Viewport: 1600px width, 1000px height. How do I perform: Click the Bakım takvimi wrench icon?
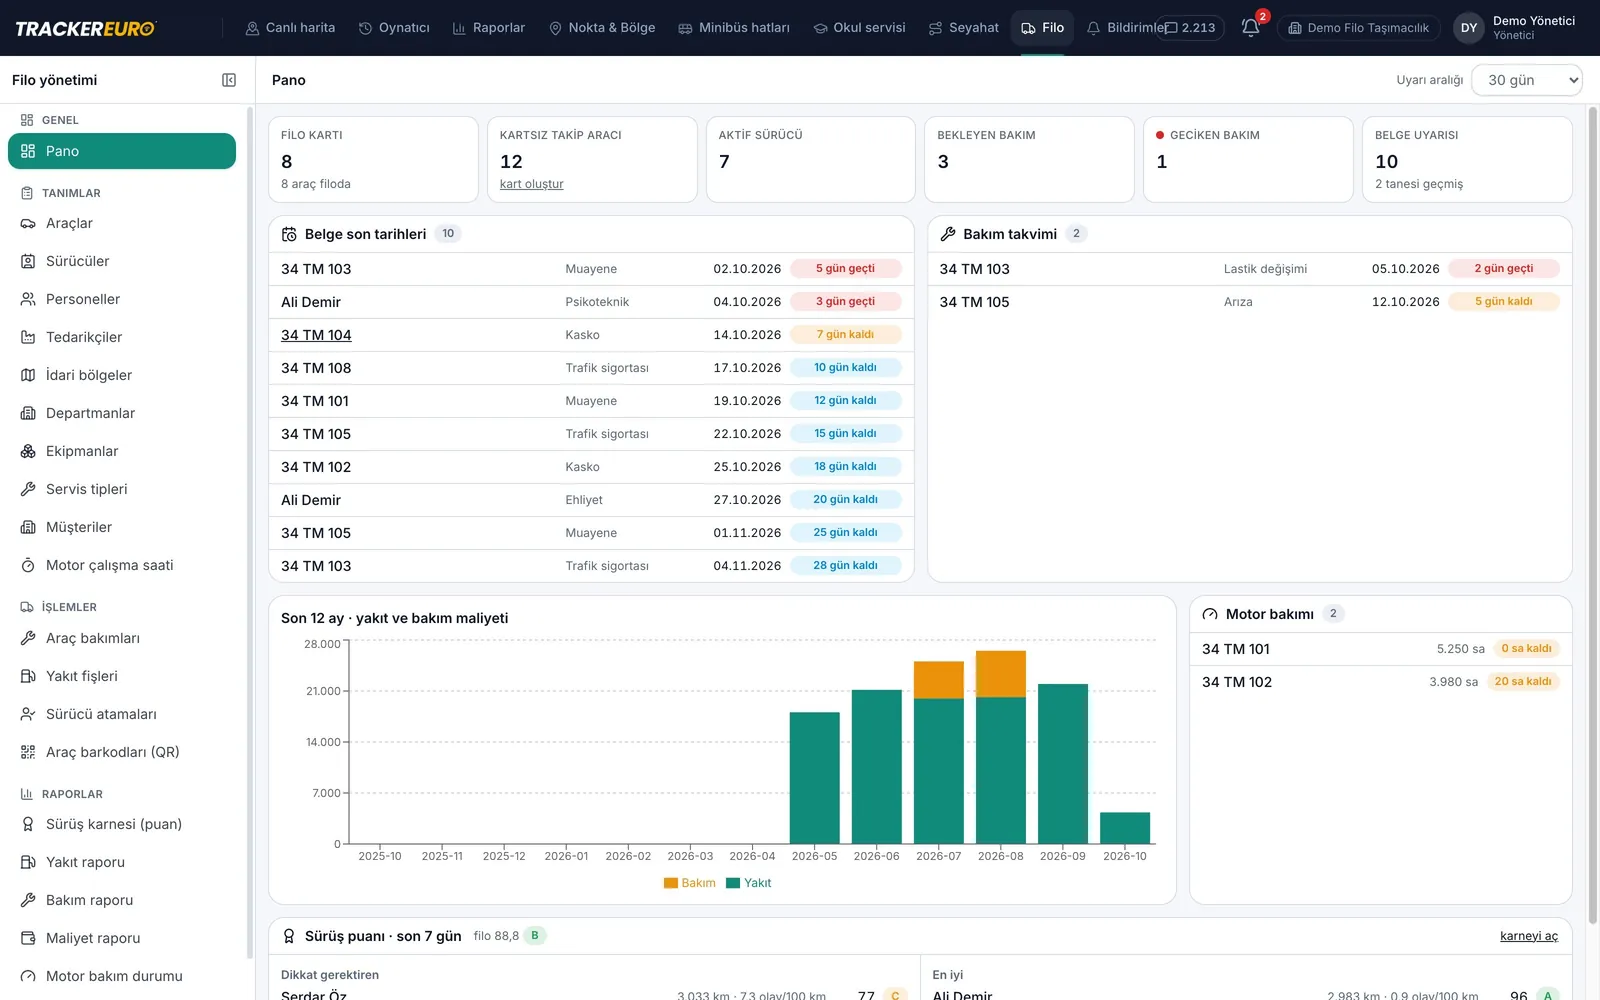pos(948,234)
